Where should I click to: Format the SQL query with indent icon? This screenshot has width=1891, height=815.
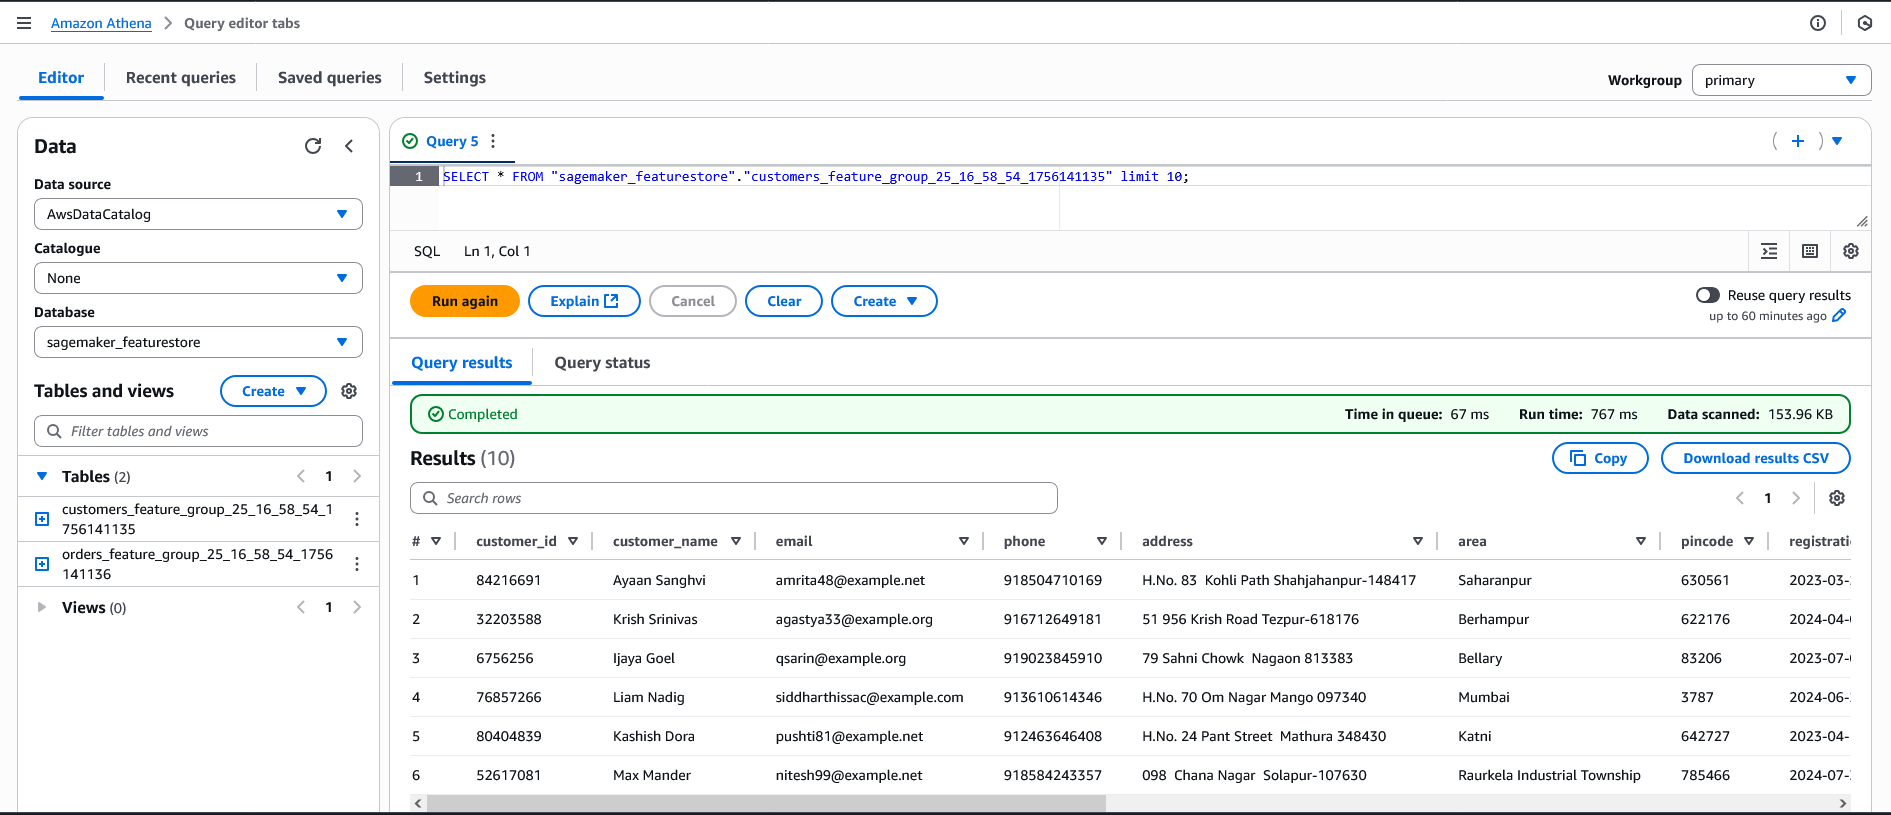1769,251
